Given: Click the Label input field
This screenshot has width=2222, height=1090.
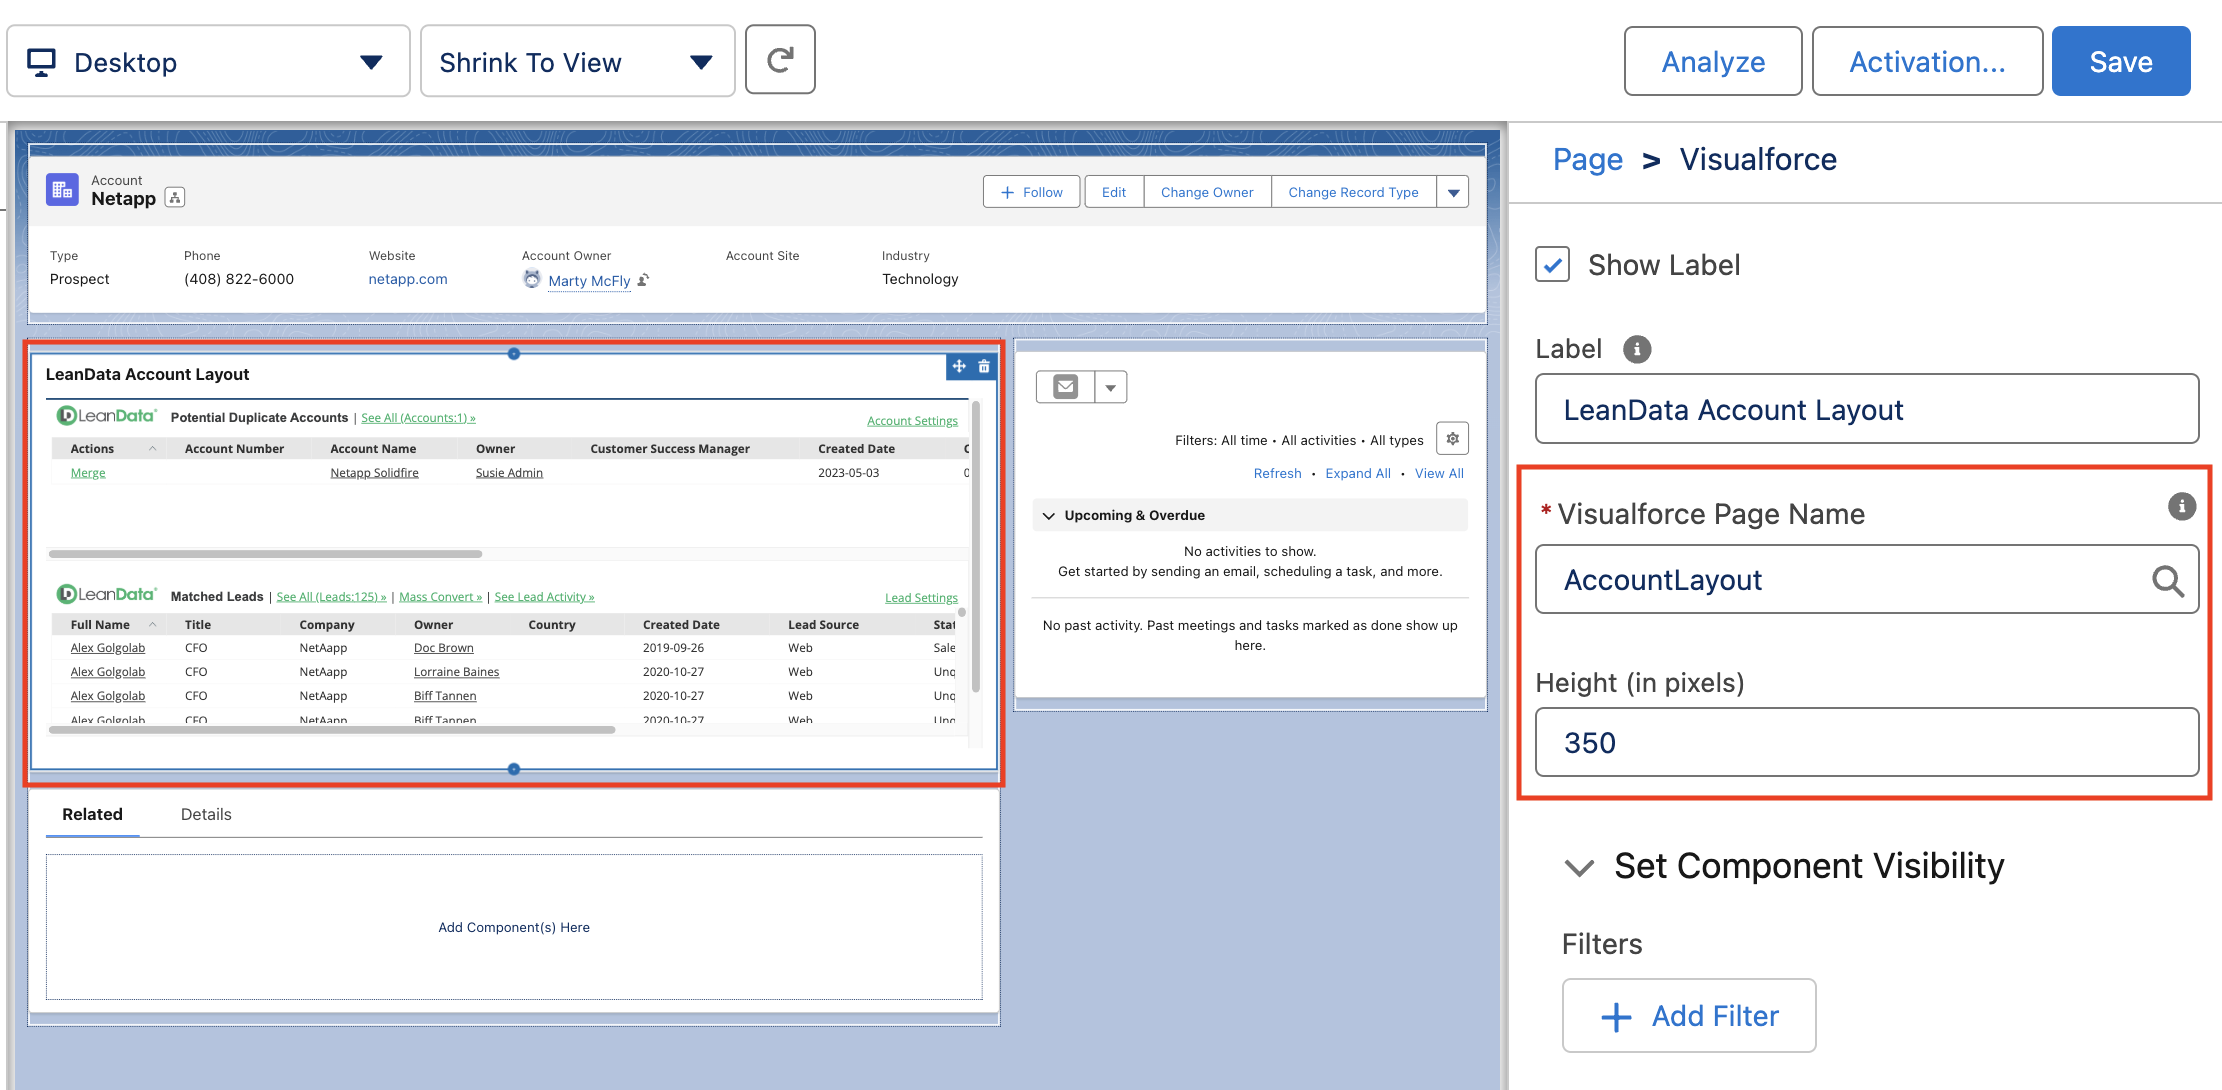Looking at the screenshot, I should click(1866, 409).
